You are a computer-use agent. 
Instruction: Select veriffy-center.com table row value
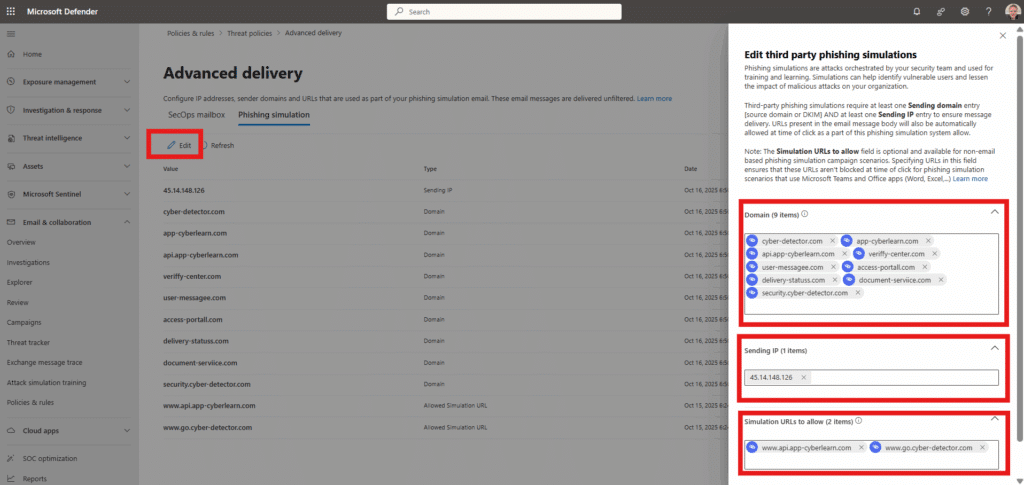point(193,276)
